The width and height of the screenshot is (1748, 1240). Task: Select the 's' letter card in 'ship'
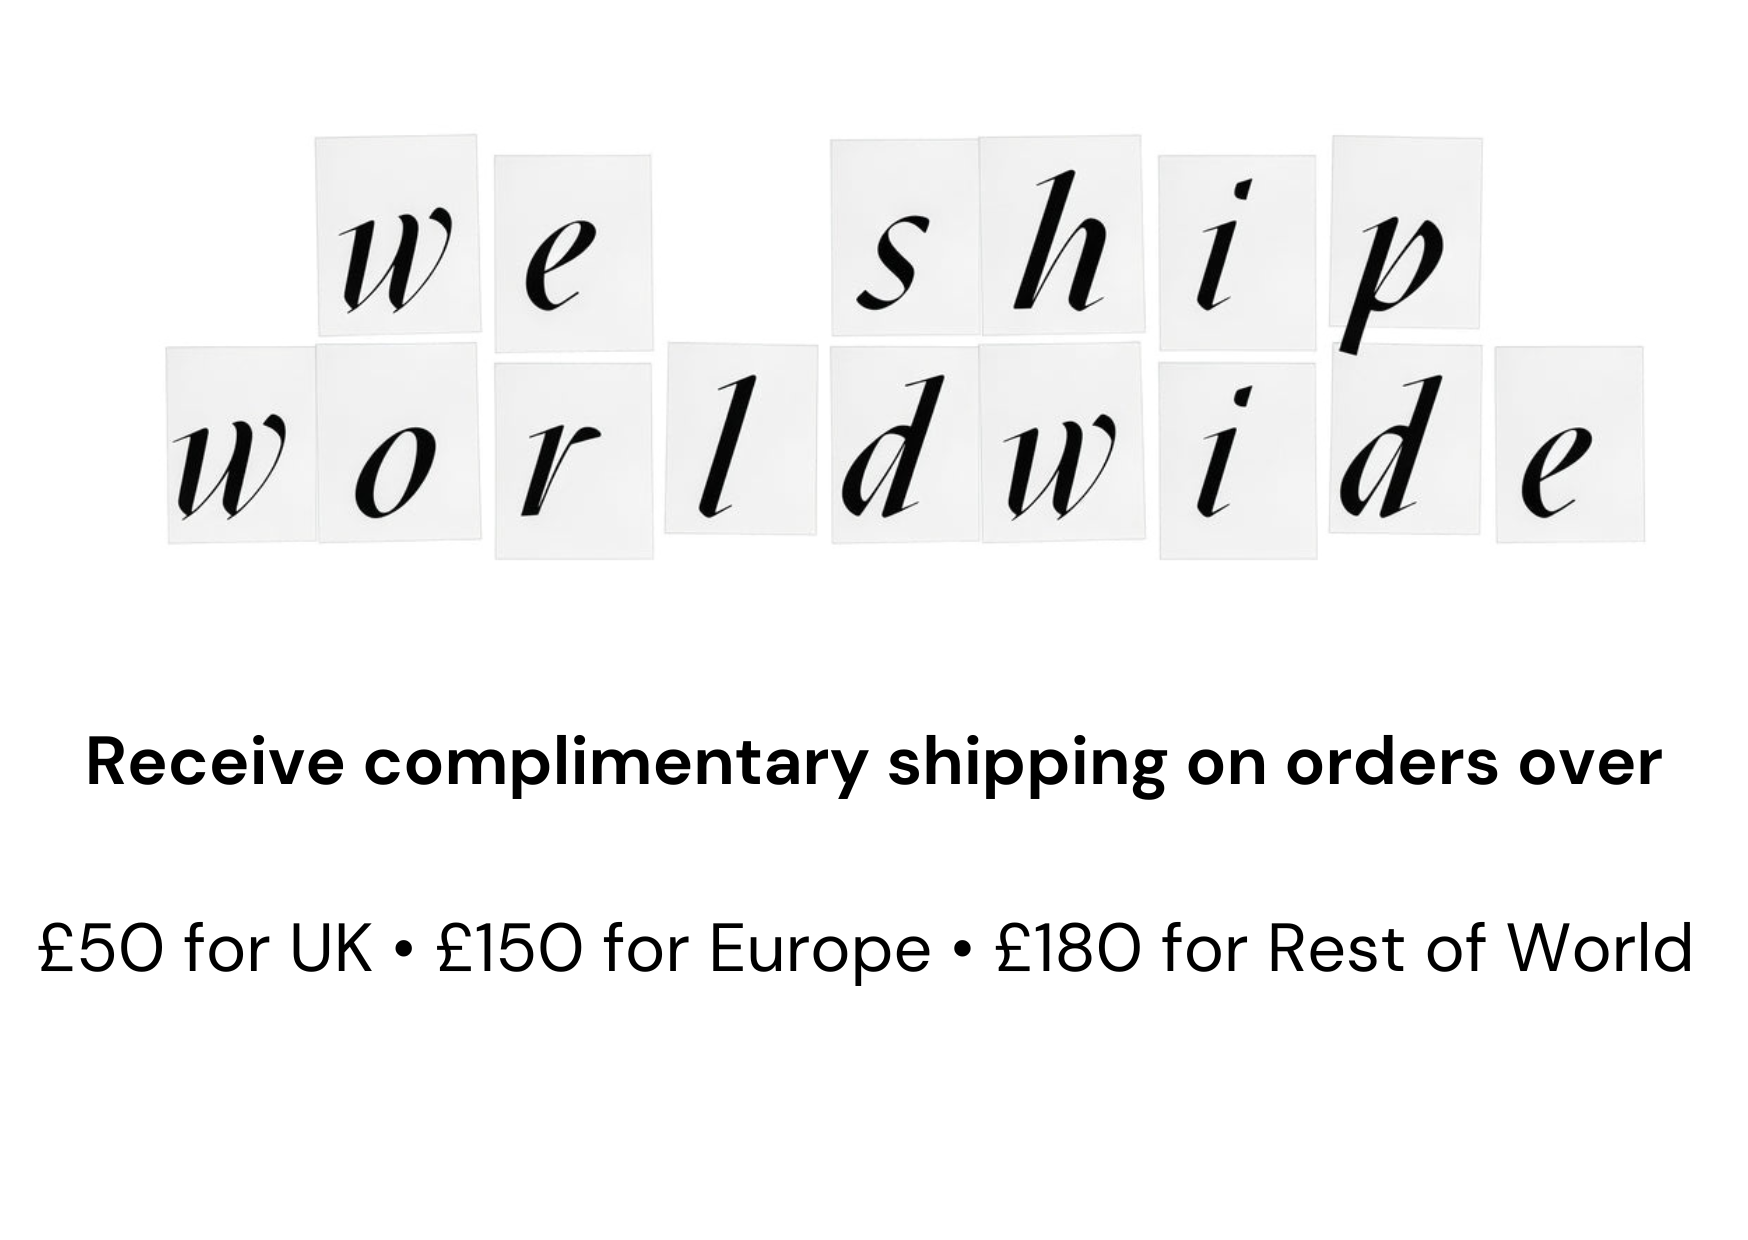pyautogui.click(x=905, y=238)
